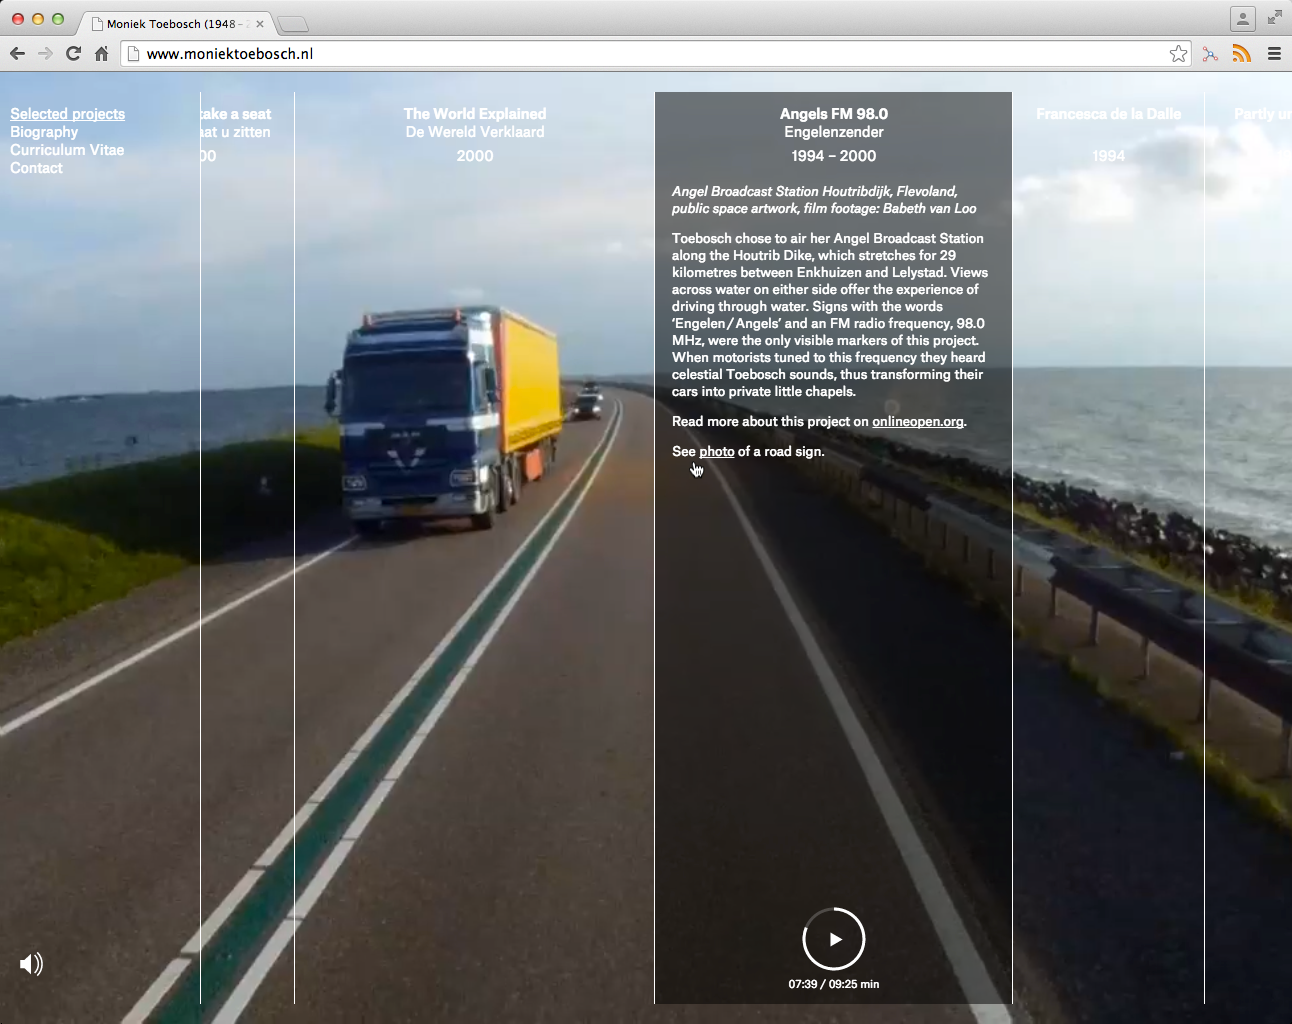Open the road sign photo link
Image resolution: width=1292 pixels, height=1024 pixels.
click(x=716, y=452)
